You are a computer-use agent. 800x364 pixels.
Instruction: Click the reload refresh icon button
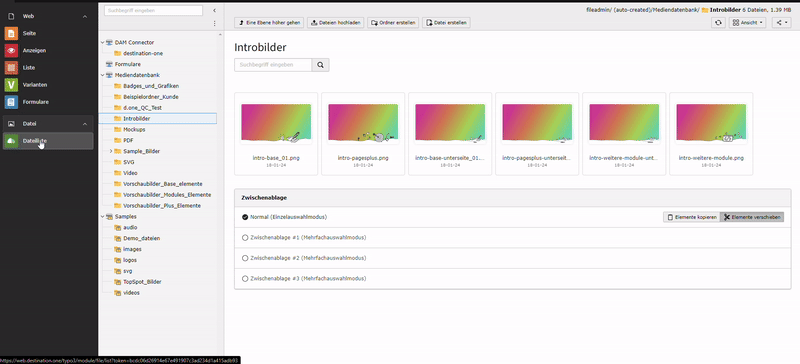pos(718,22)
